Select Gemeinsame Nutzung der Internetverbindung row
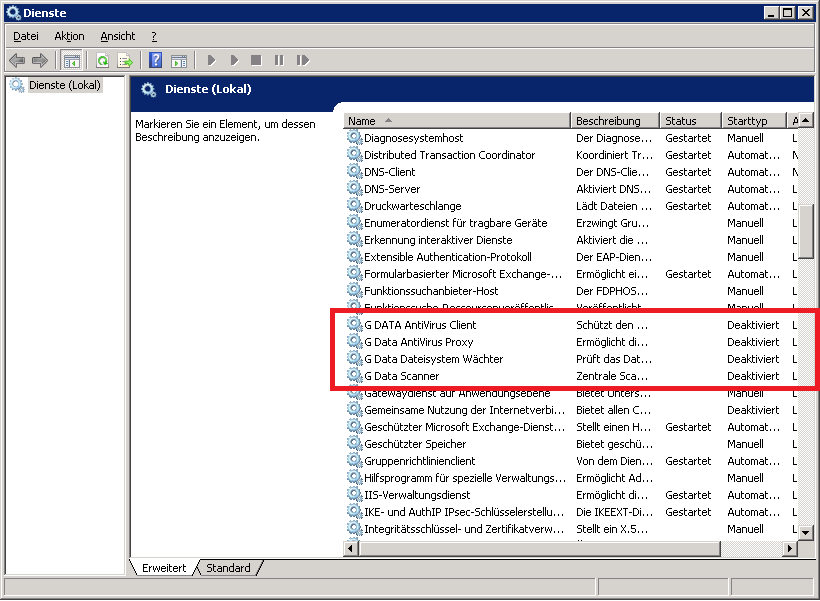The image size is (820, 601). pyautogui.click(x=571, y=410)
